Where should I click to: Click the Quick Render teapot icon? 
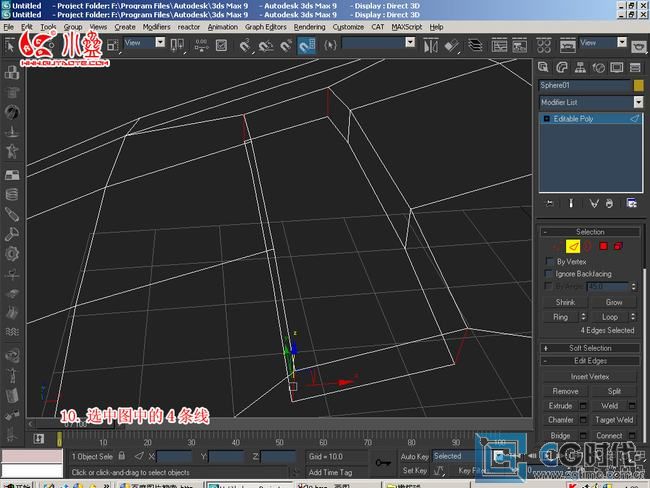pos(639,46)
